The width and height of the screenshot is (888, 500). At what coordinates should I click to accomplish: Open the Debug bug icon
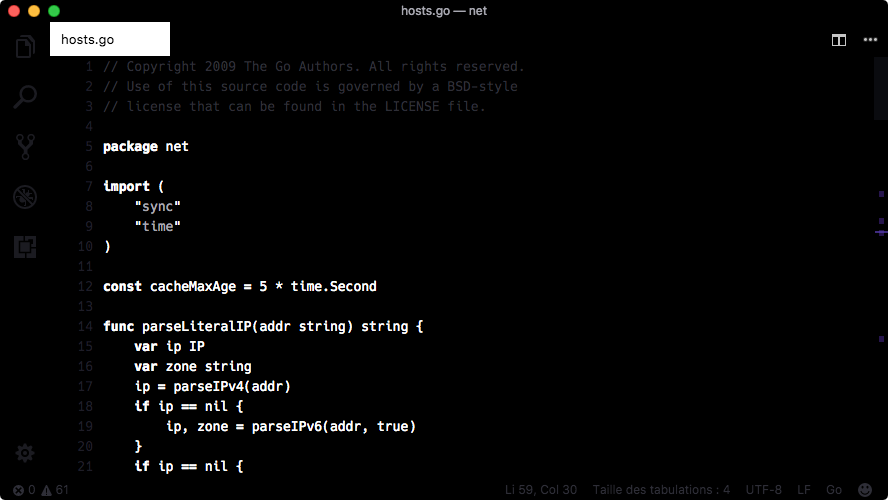pos(25,197)
